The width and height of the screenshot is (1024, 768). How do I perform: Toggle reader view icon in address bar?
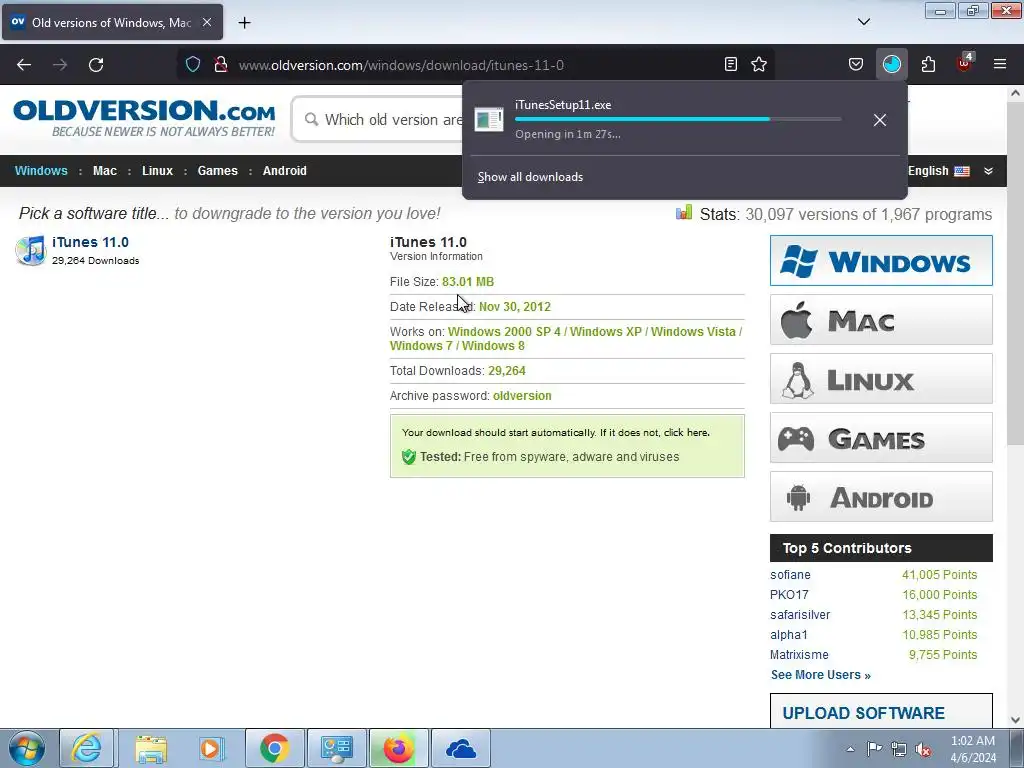pyautogui.click(x=731, y=64)
